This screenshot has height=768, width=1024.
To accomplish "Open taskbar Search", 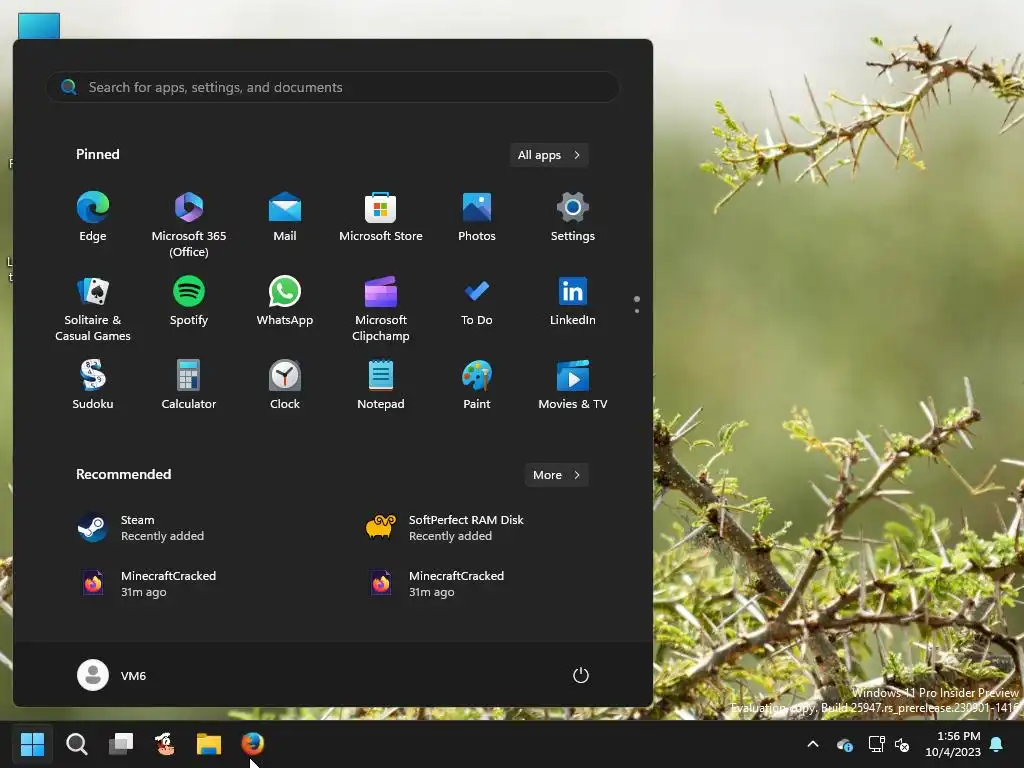I will (77, 744).
